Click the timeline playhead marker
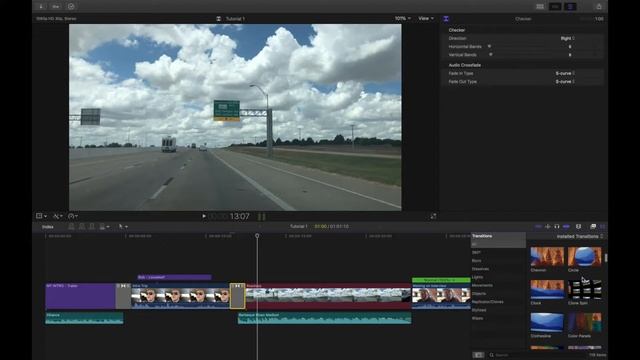The height and width of the screenshot is (360, 640). tap(257, 236)
